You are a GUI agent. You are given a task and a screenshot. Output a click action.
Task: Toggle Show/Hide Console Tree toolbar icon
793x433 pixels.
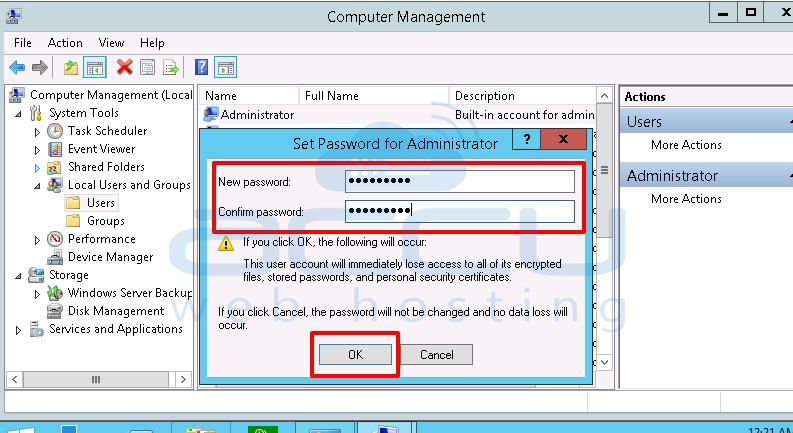(x=95, y=67)
